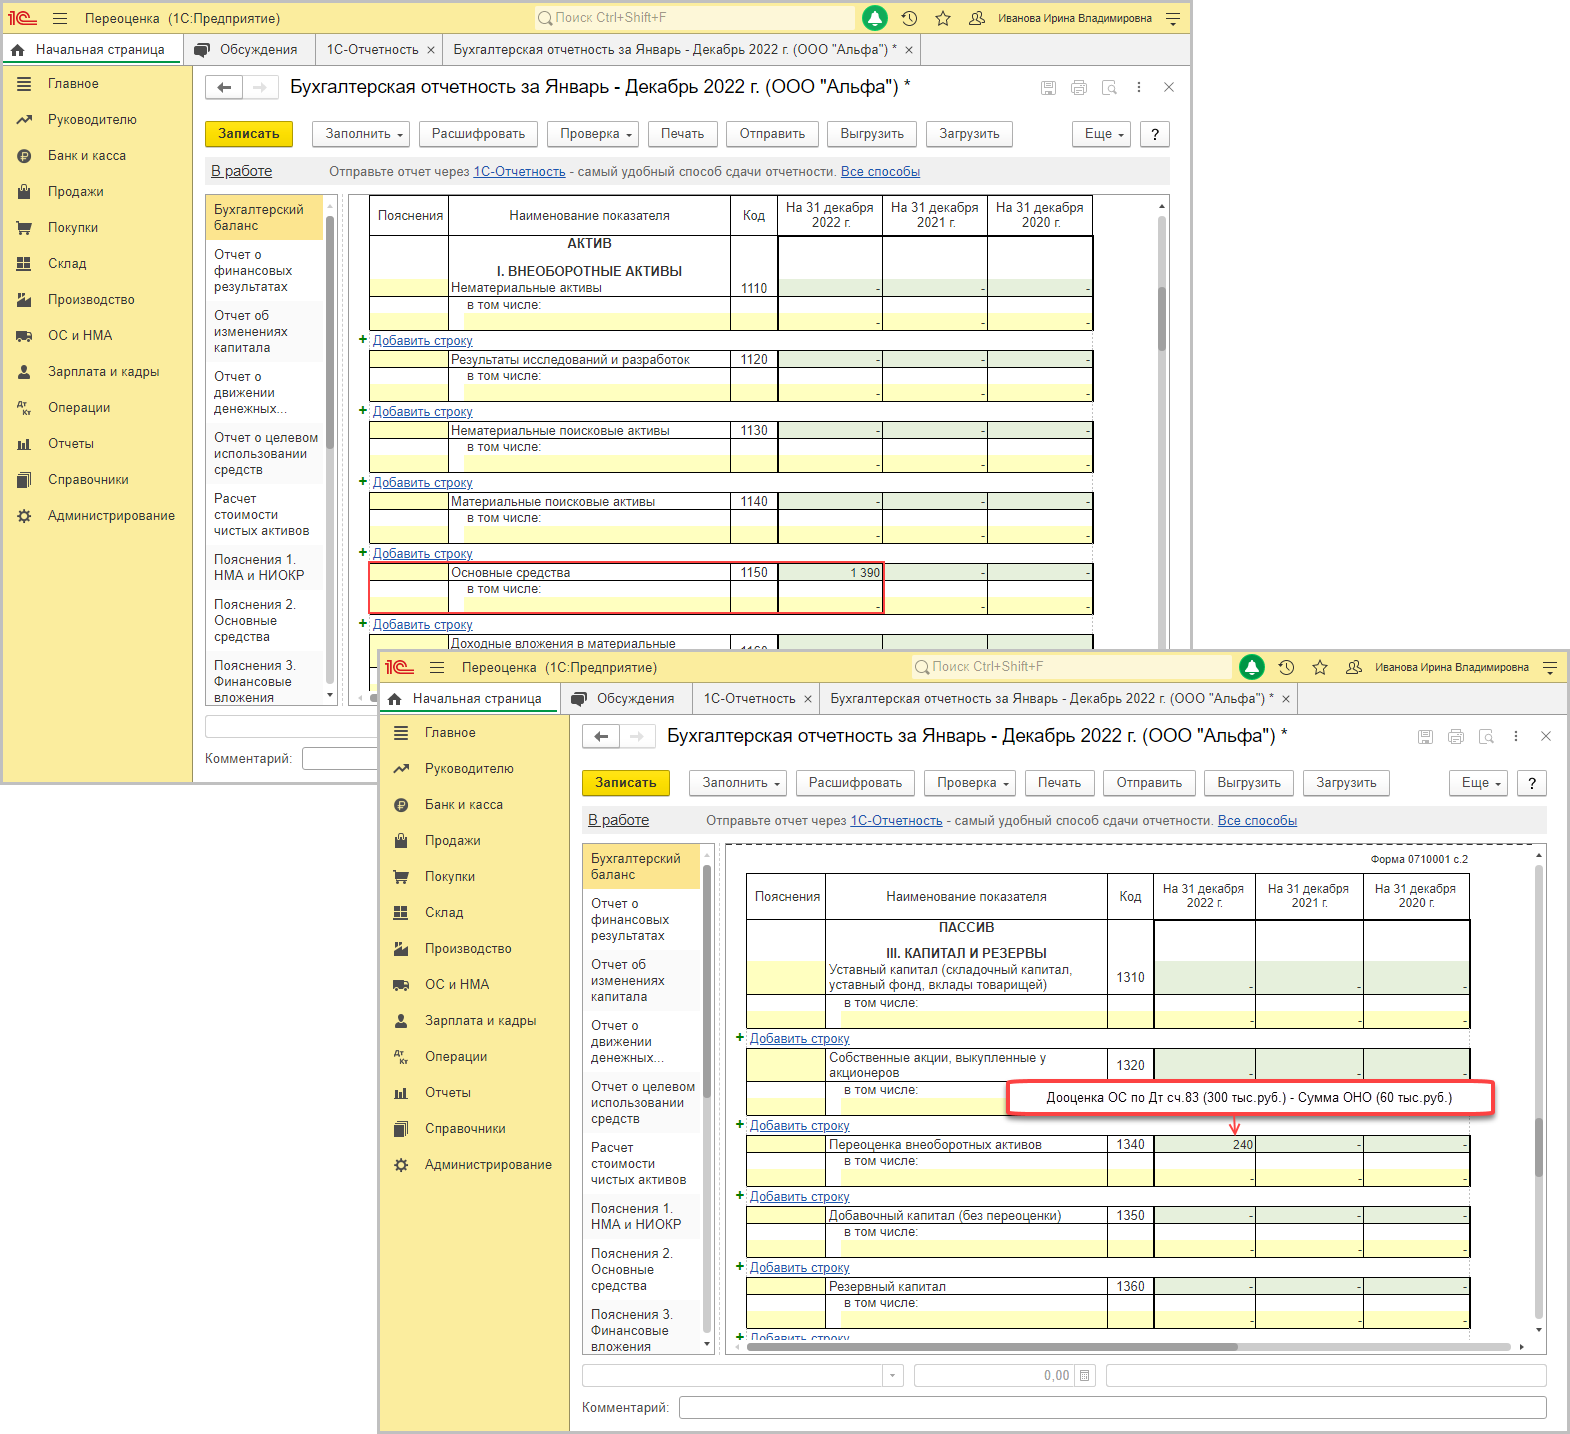Image resolution: width=1570 pixels, height=1434 pixels.
Task: Click the search field in front window
Action: click(x=1072, y=667)
